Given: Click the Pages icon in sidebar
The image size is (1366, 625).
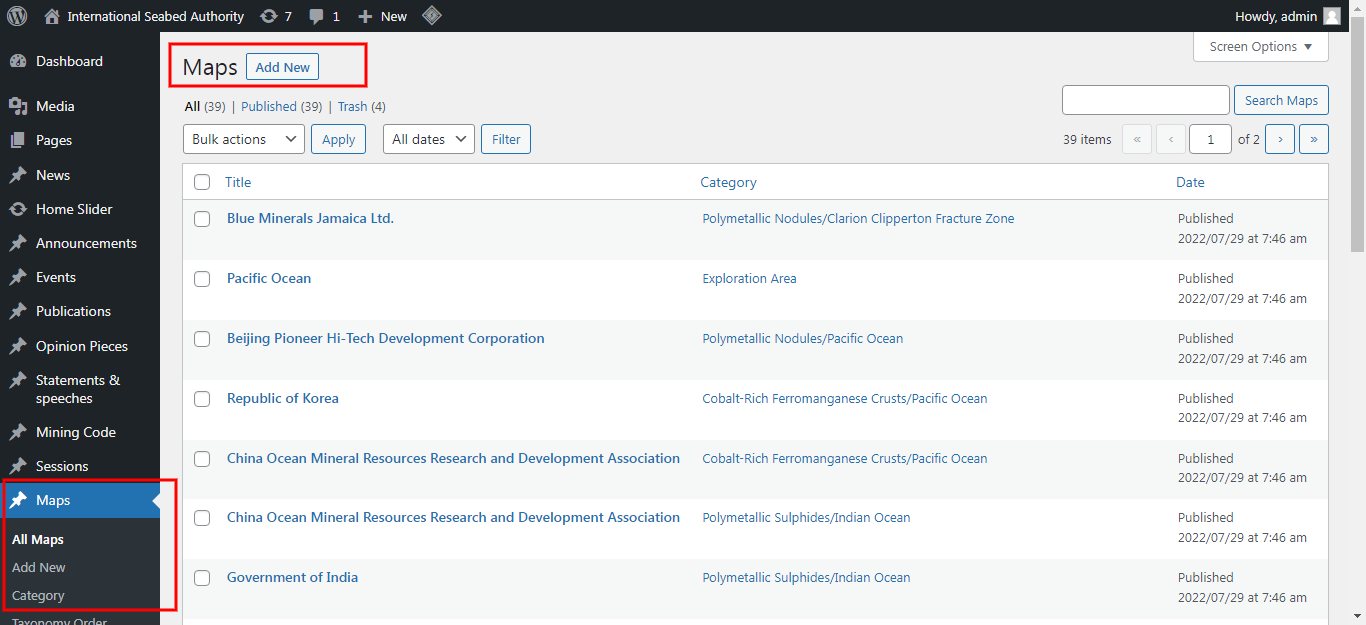Looking at the screenshot, I should [x=17, y=140].
